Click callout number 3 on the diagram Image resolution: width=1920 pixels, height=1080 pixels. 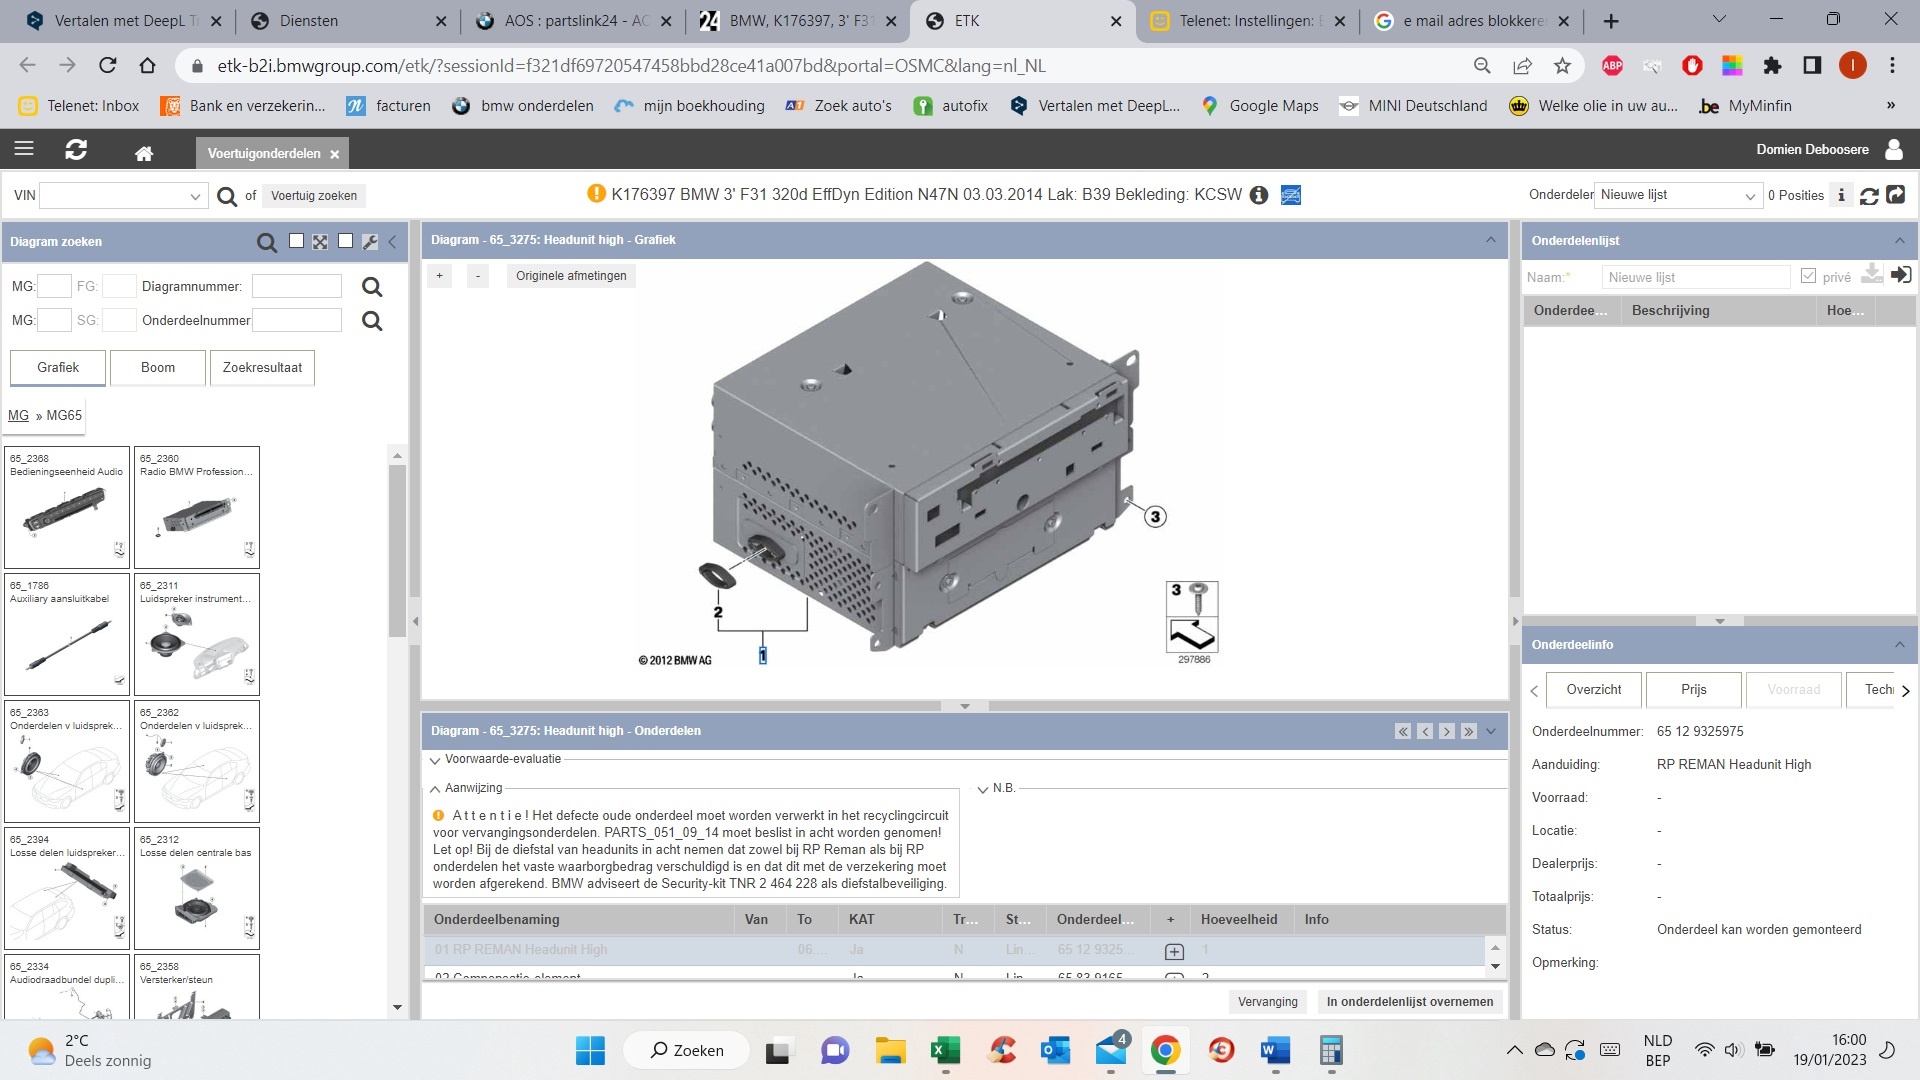click(x=1156, y=517)
